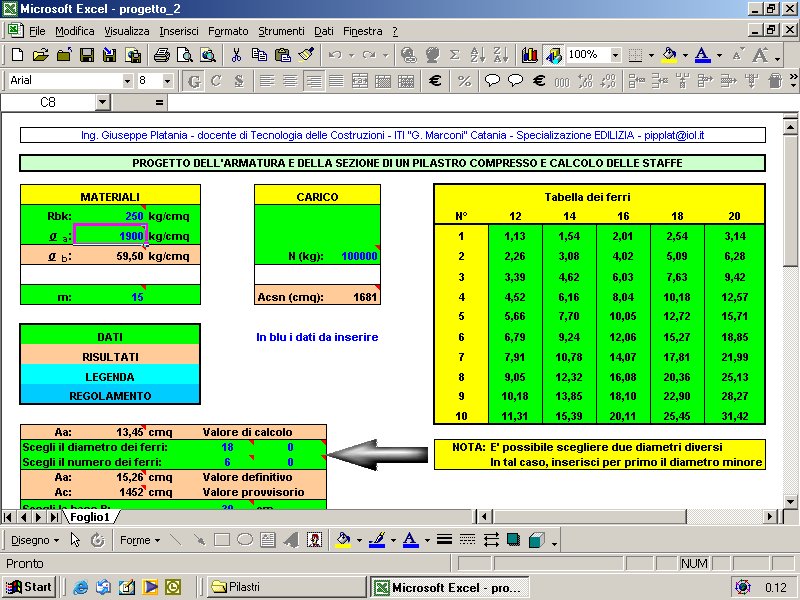Open line style options in Drawing toolbar

pyautogui.click(x=444, y=540)
